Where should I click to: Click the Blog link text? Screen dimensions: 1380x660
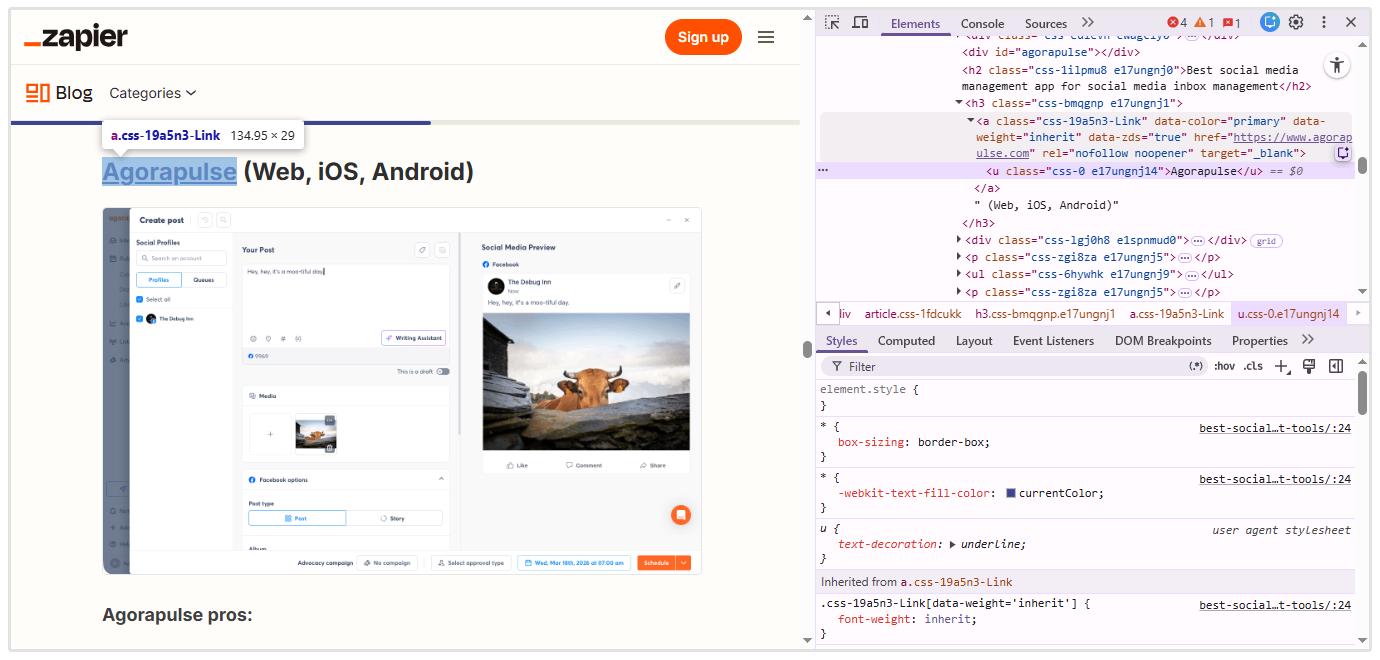point(74,93)
